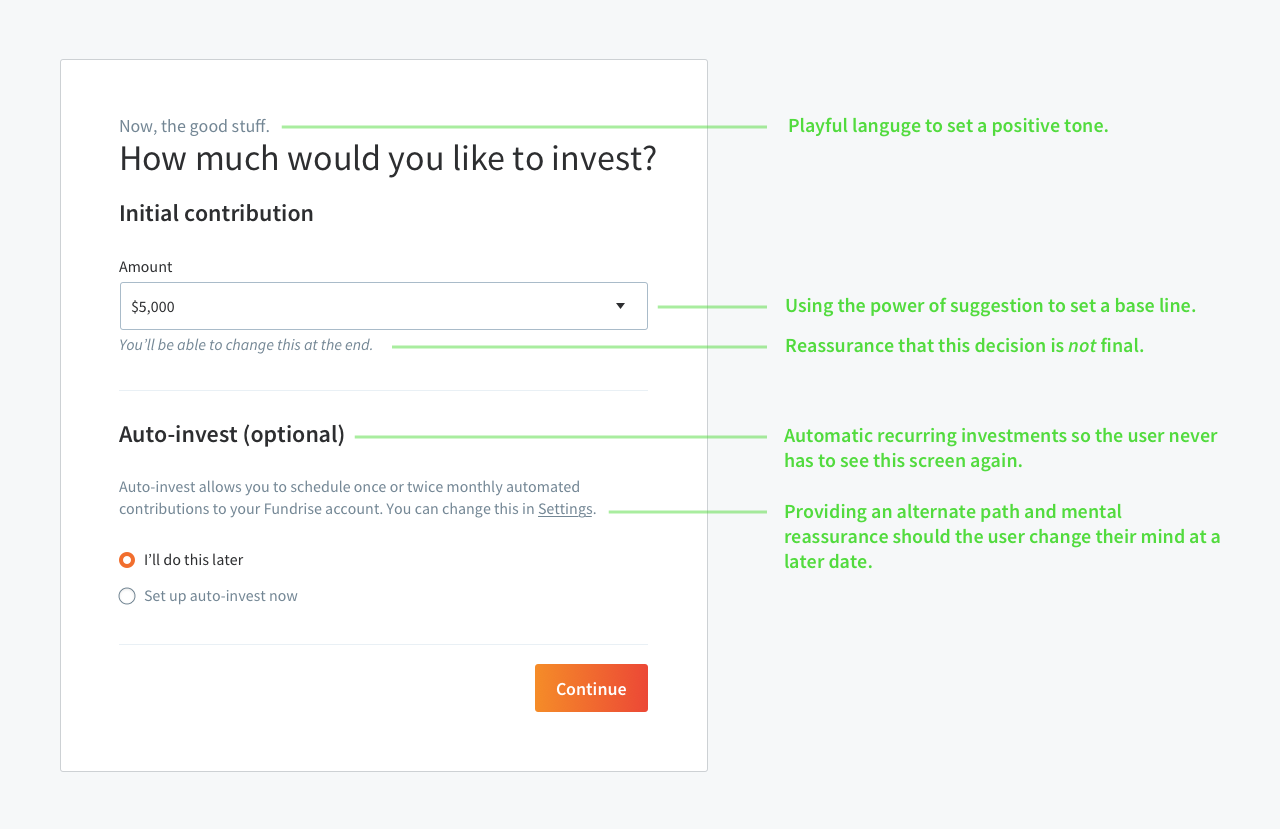Click the "Providing an alternate path" annotation
The width and height of the screenshot is (1280, 829).
tap(1001, 537)
